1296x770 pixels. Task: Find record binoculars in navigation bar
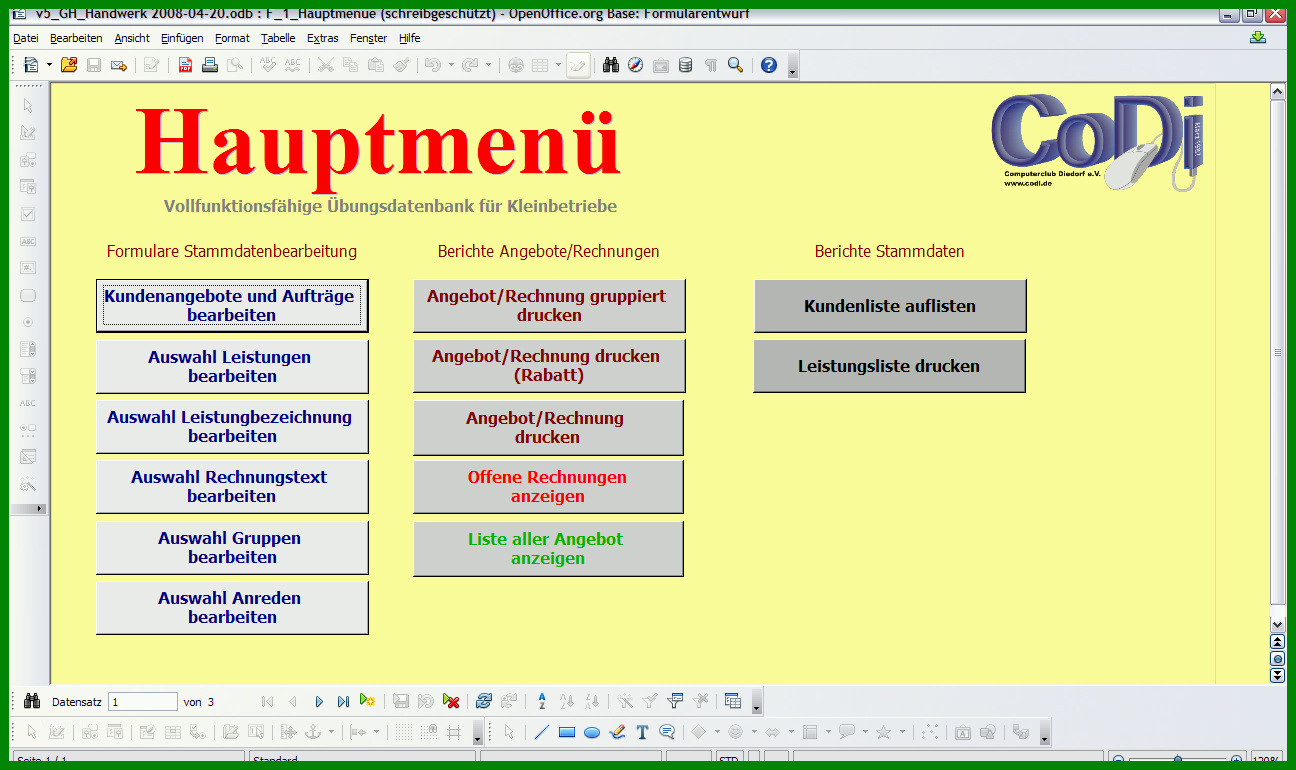tap(31, 702)
